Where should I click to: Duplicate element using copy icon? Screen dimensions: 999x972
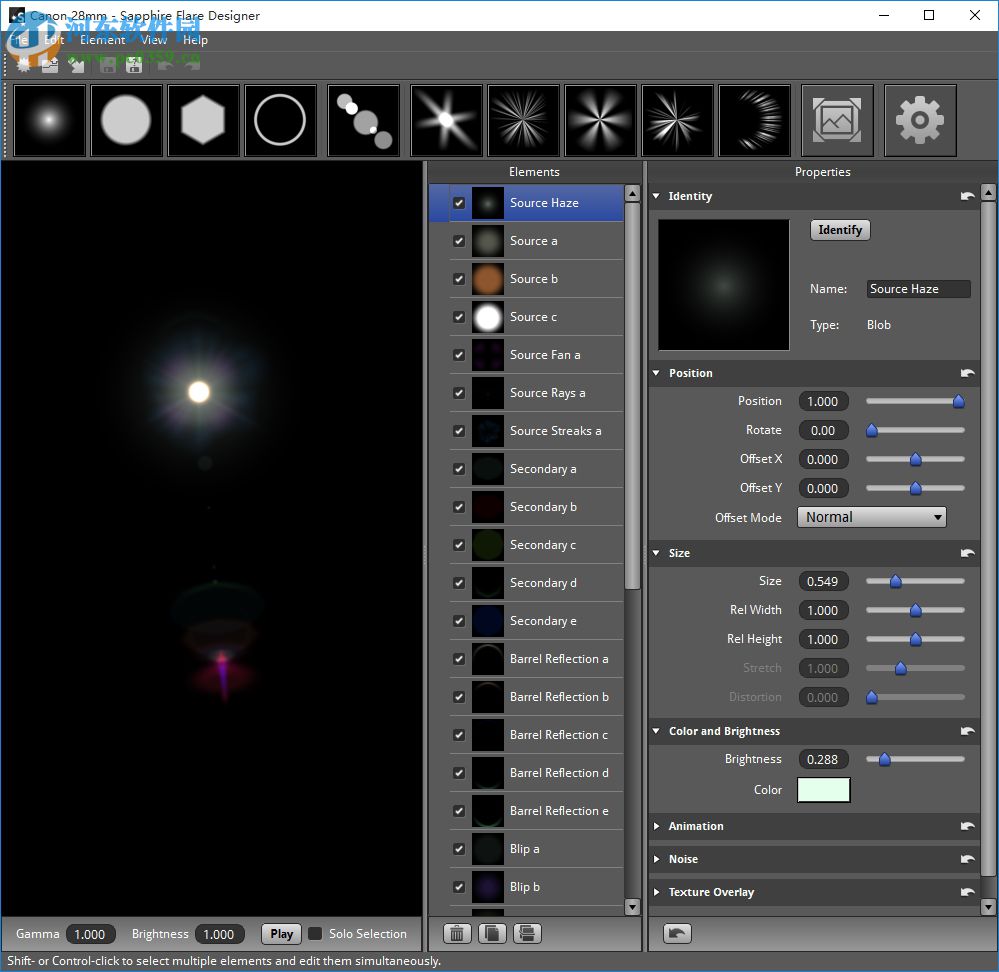(x=492, y=933)
